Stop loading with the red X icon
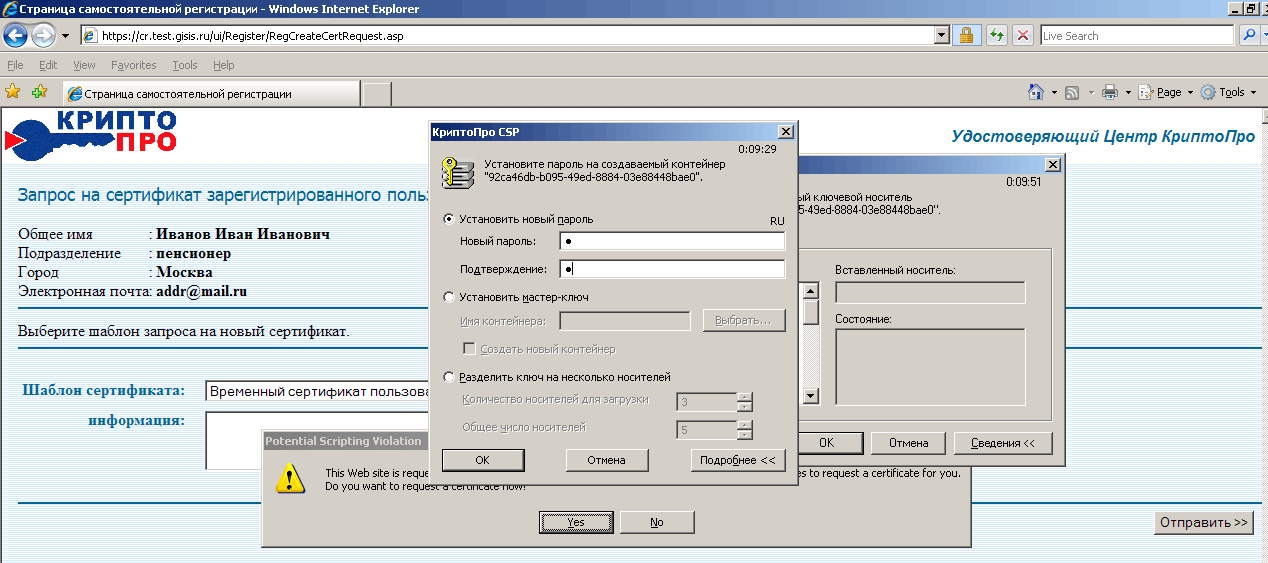 coord(1022,35)
